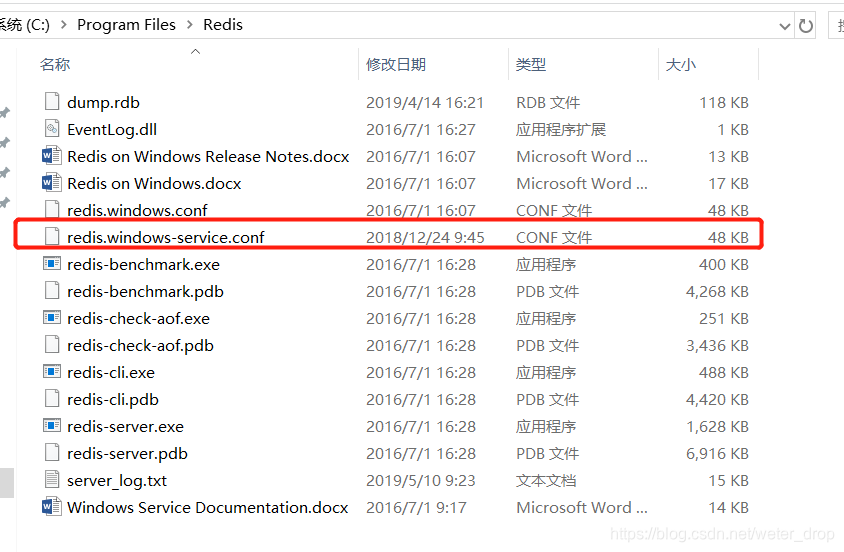Select redis-check-aof.pdb file name
This screenshot has width=844, height=552.
(x=140, y=345)
